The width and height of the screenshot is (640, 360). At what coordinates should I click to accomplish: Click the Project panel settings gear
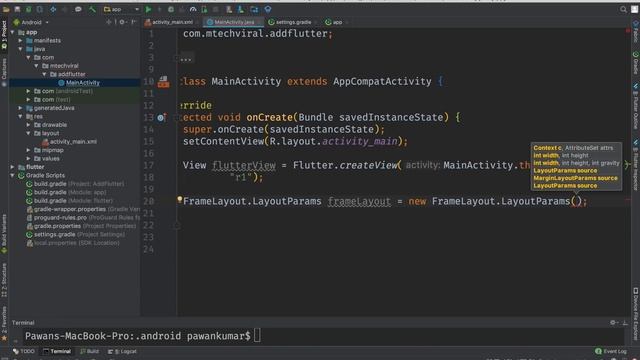click(x=122, y=22)
